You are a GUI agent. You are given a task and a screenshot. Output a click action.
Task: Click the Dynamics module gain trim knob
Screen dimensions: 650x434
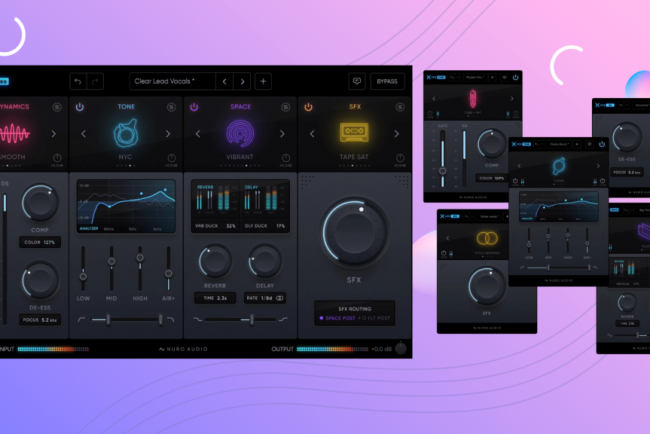57,158
